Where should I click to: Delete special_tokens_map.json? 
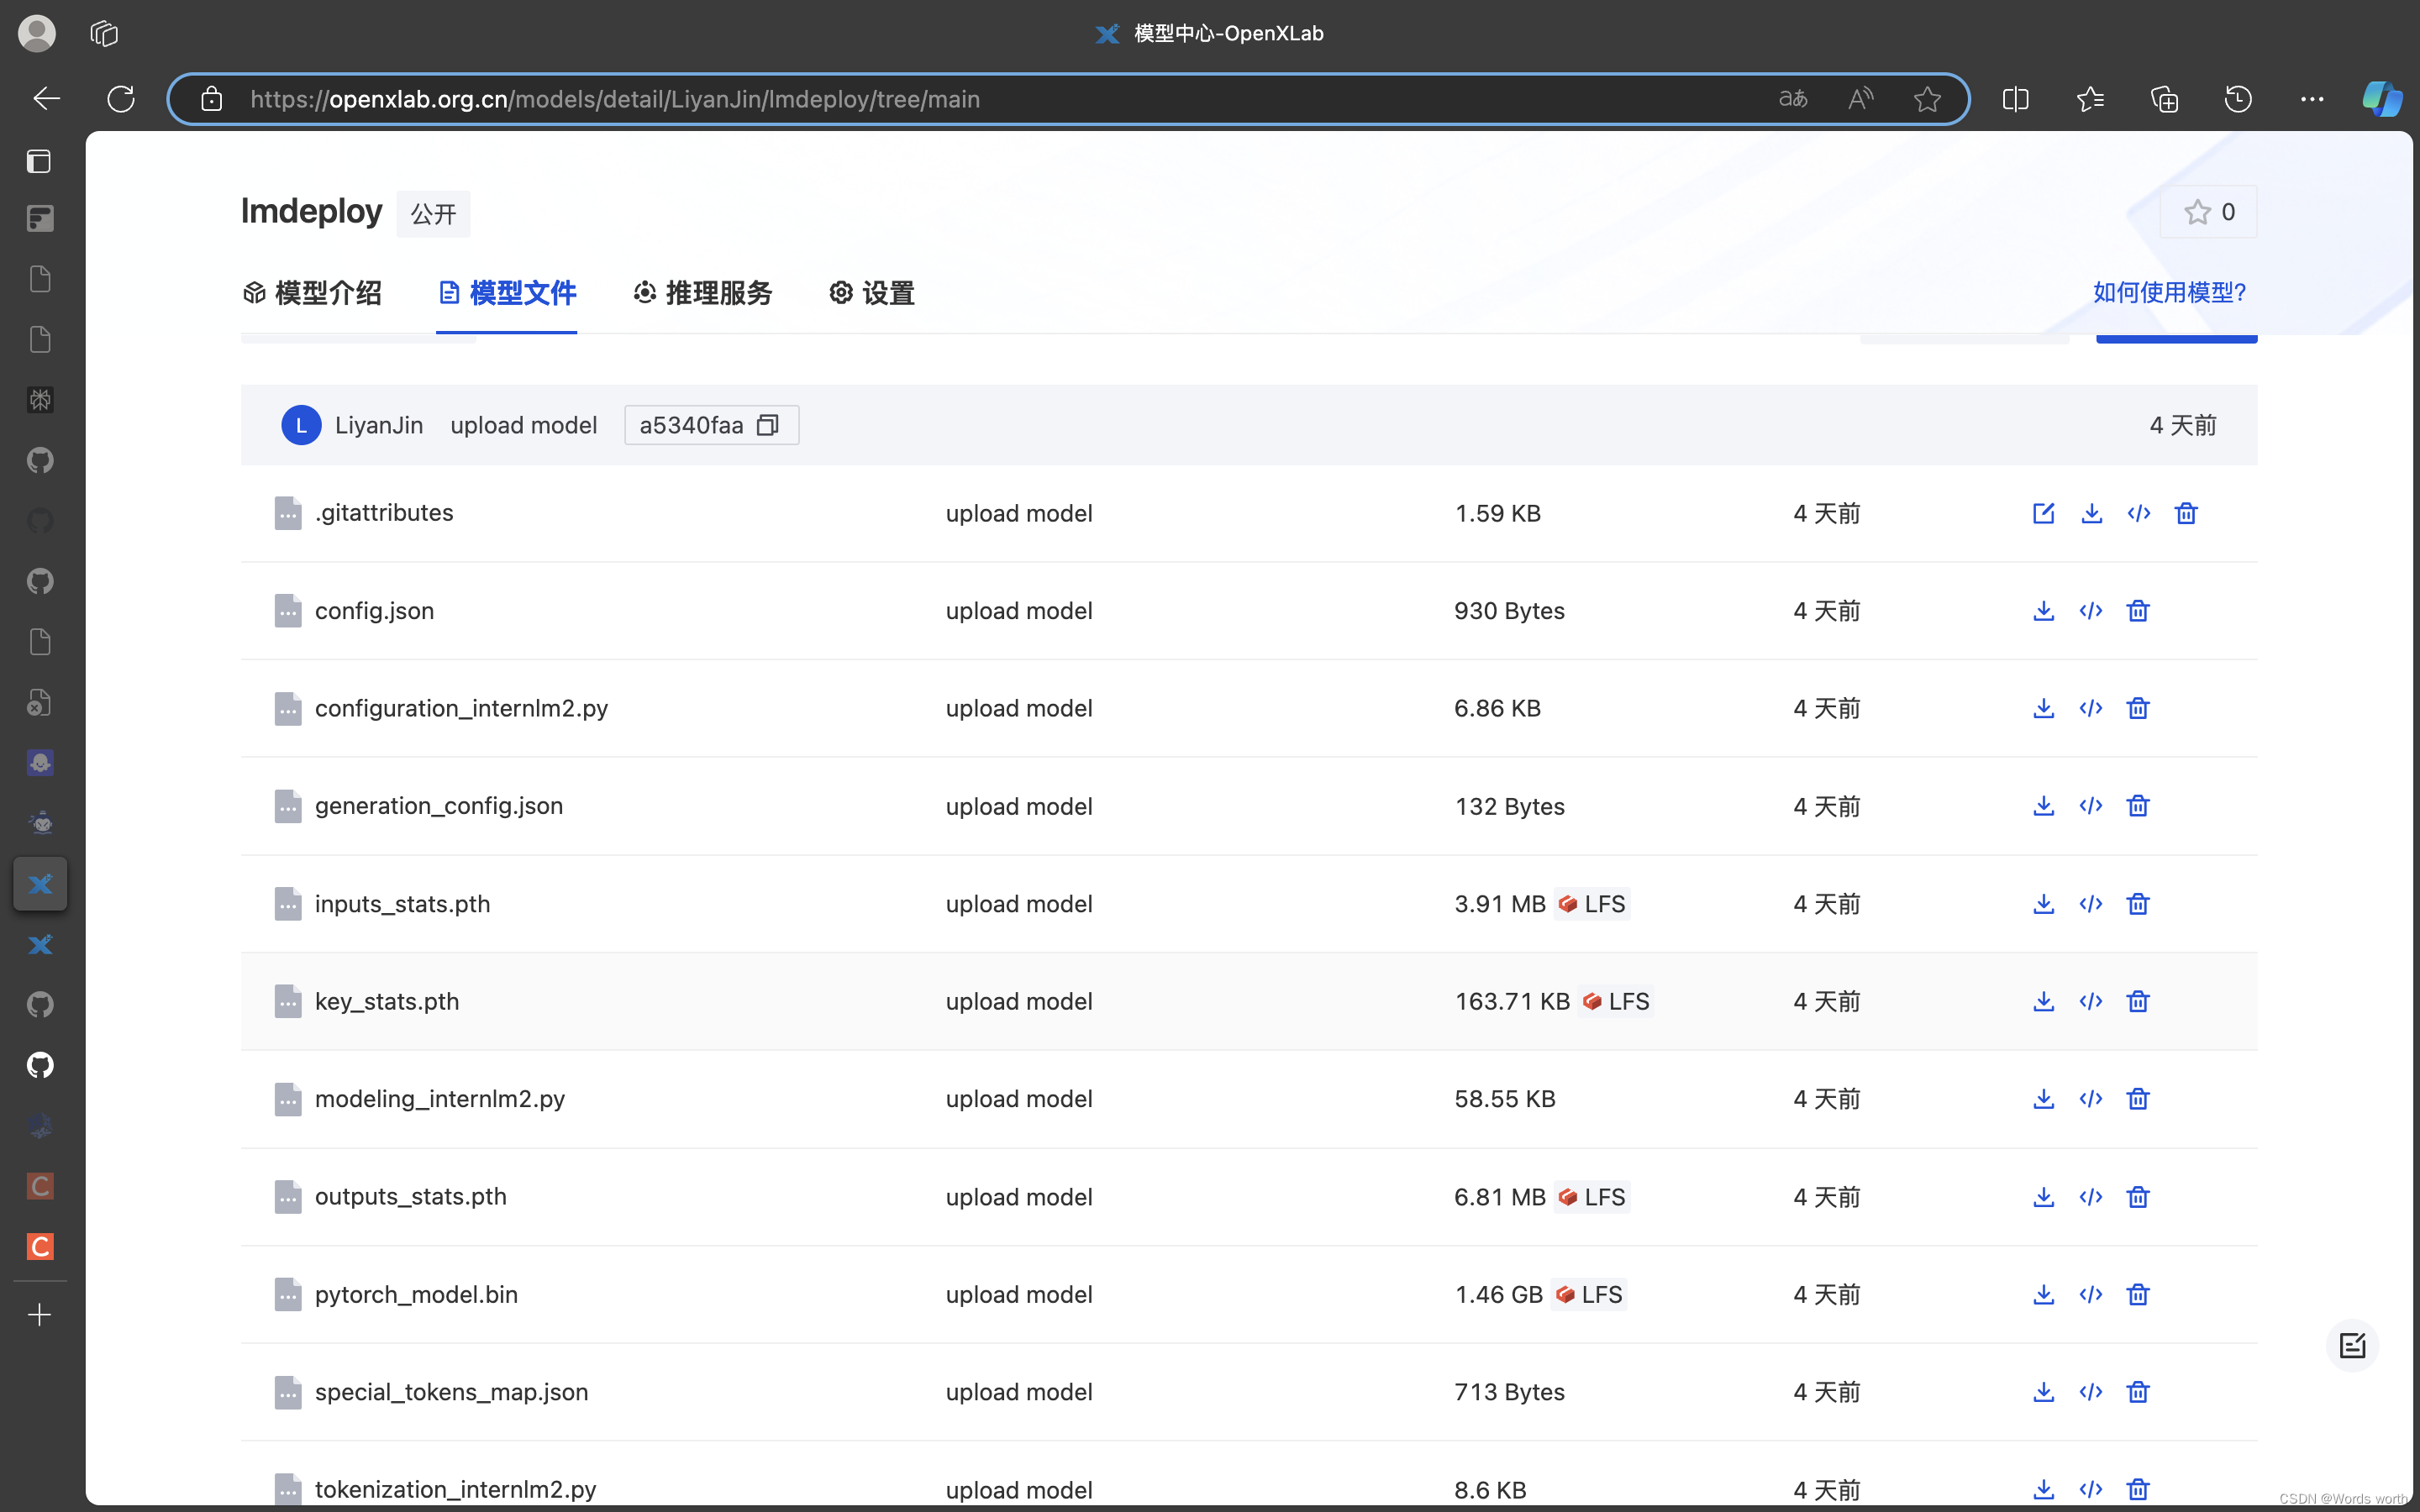pyautogui.click(x=2138, y=1392)
